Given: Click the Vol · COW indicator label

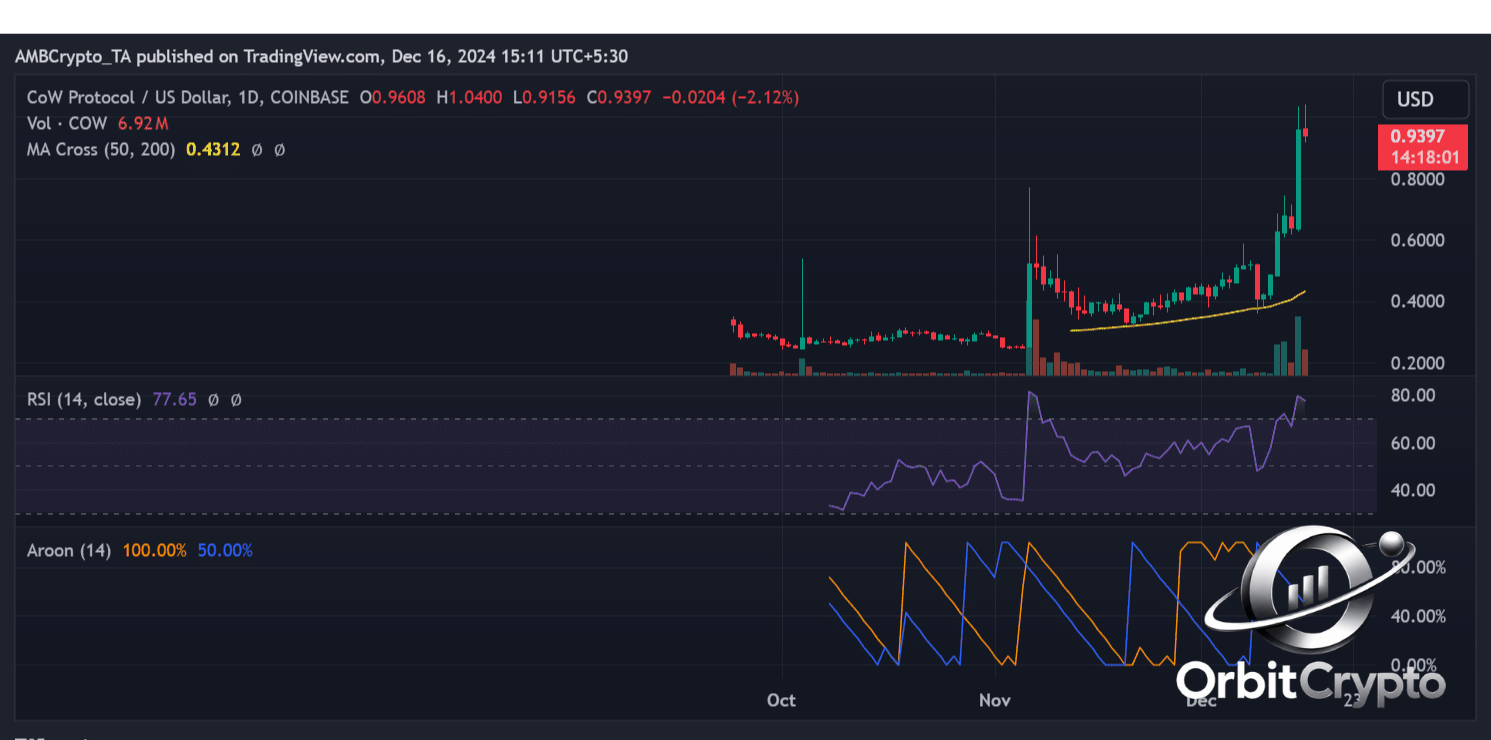Looking at the screenshot, I should pos(68,123).
